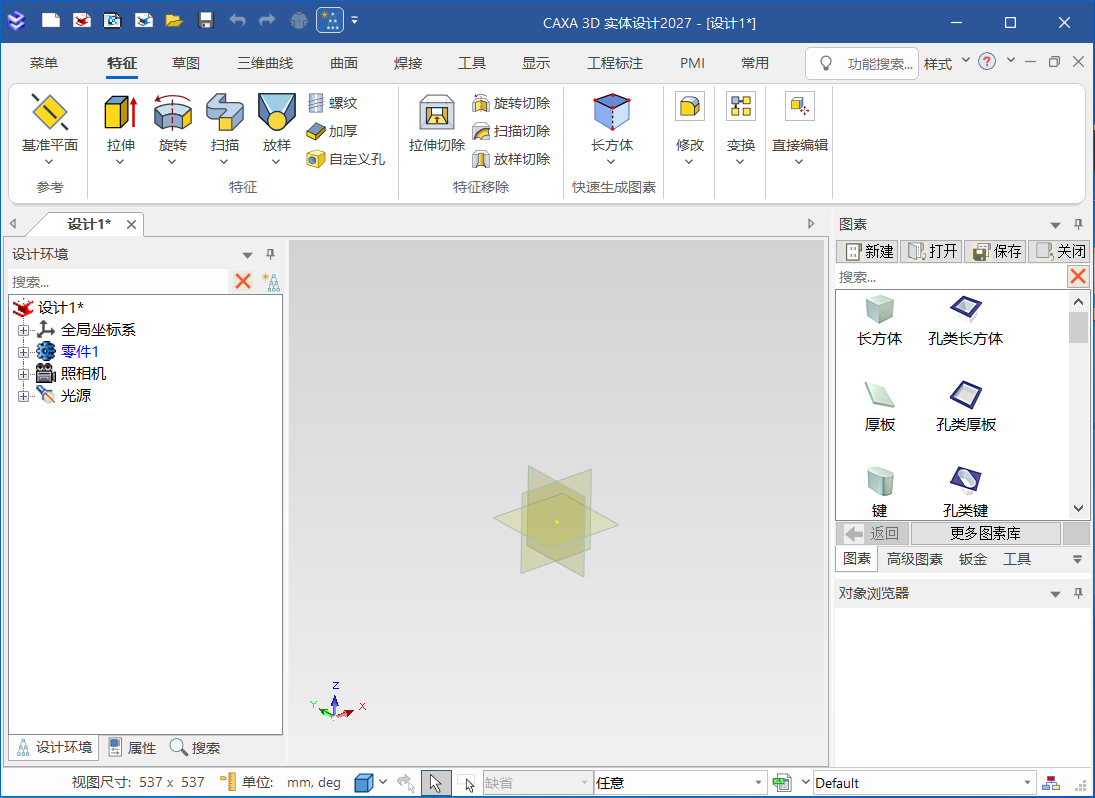Switch to the 草图 ribbon tab
This screenshot has width=1095, height=798.
click(186, 64)
